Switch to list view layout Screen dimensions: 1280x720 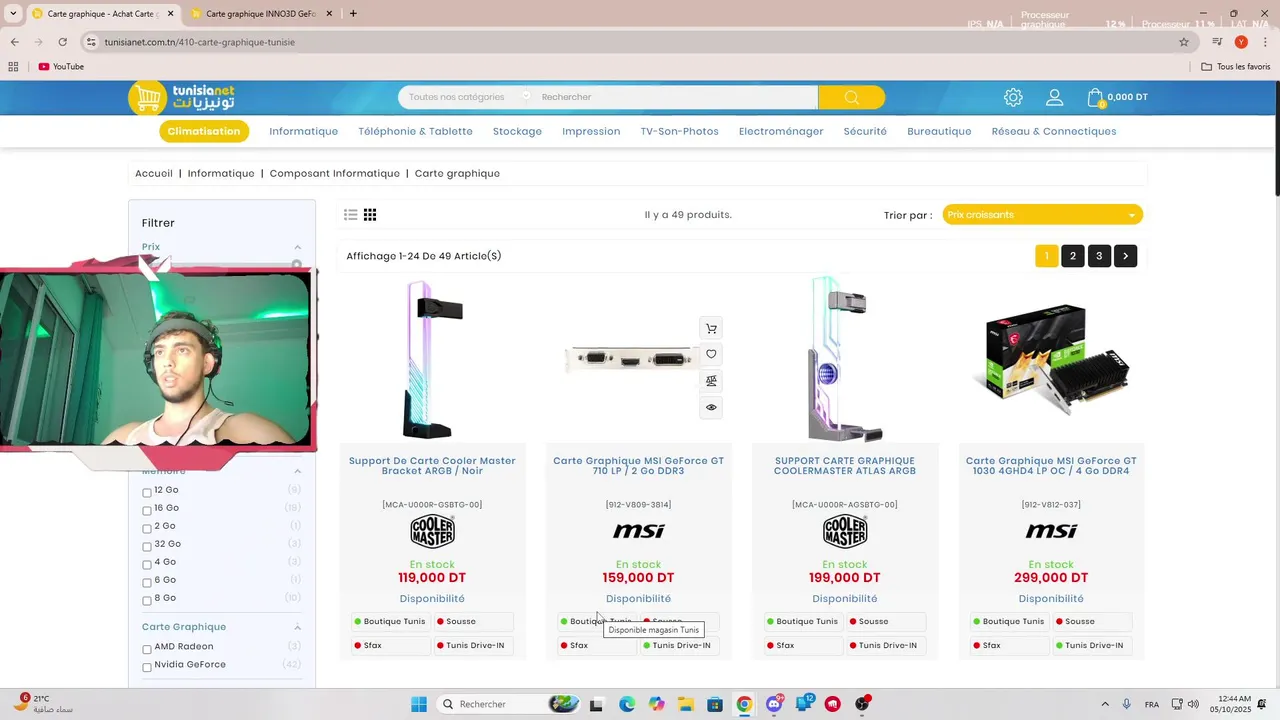351,215
